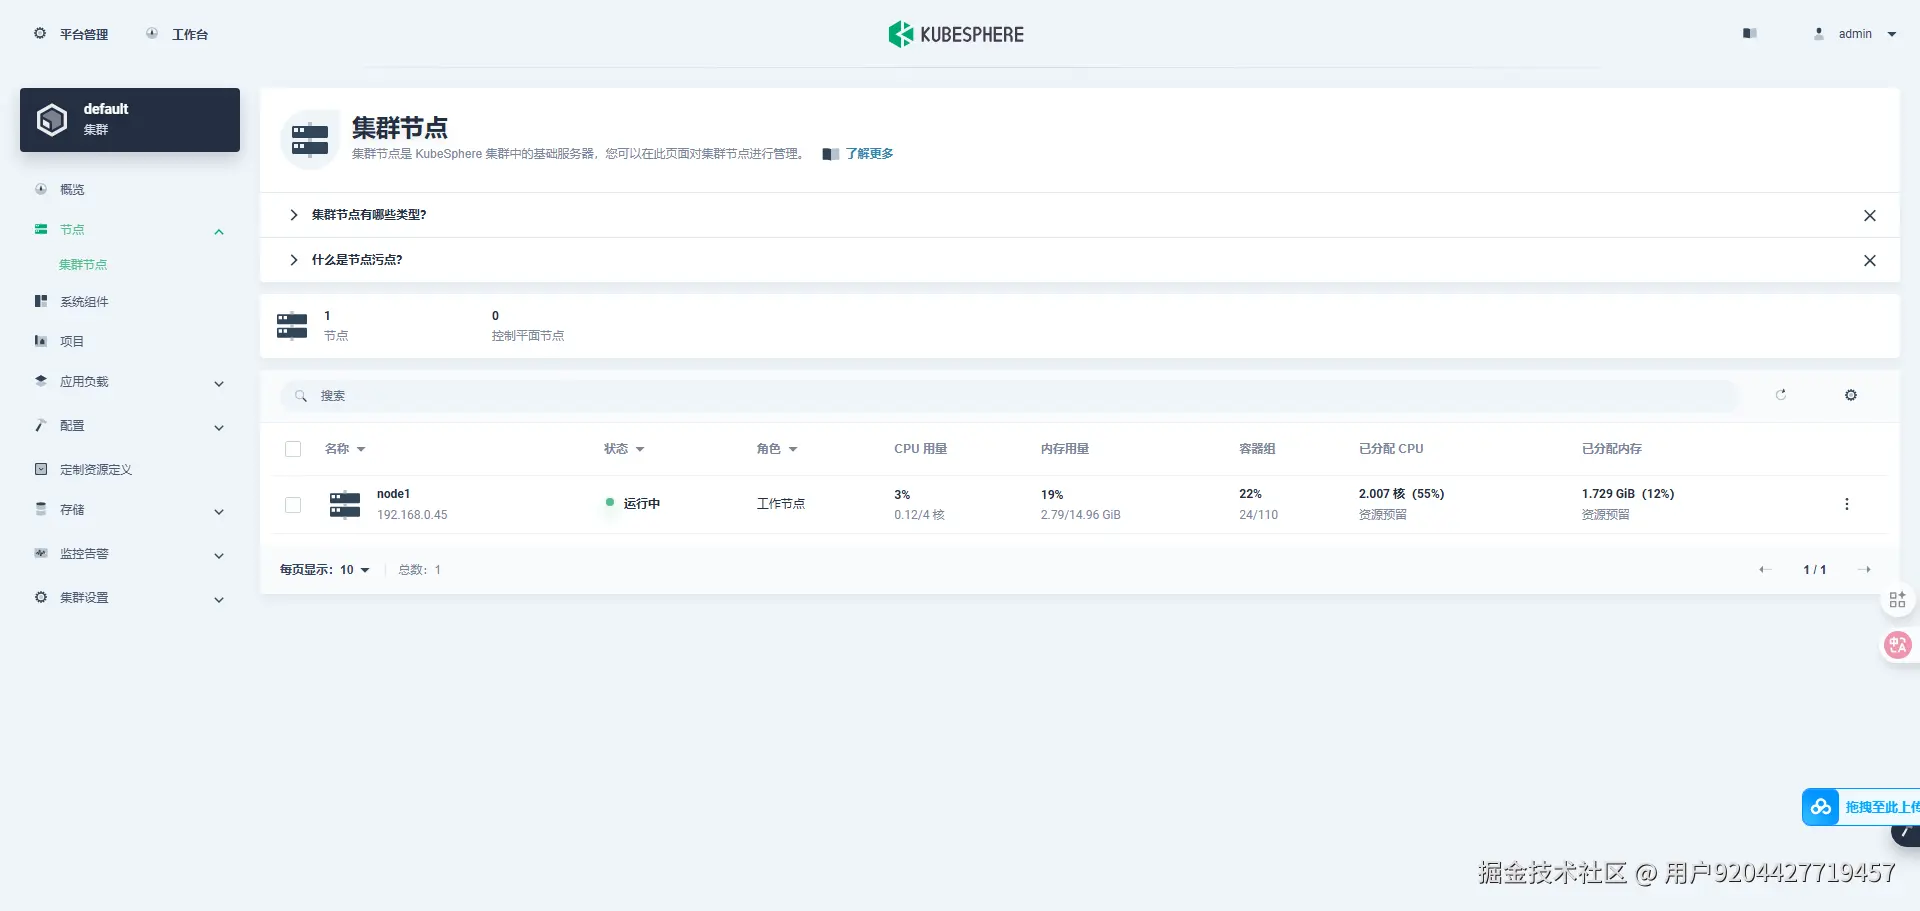Go to previous page arrow
The height and width of the screenshot is (911, 1920).
point(1765,570)
